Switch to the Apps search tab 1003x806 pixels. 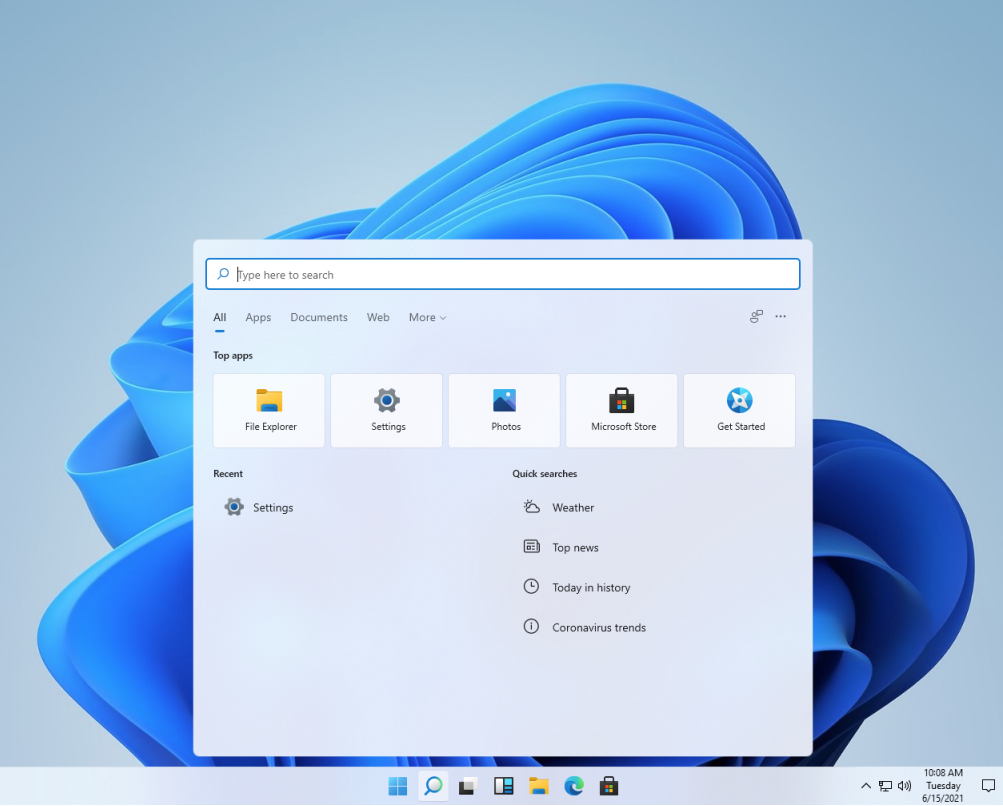pyautogui.click(x=258, y=317)
